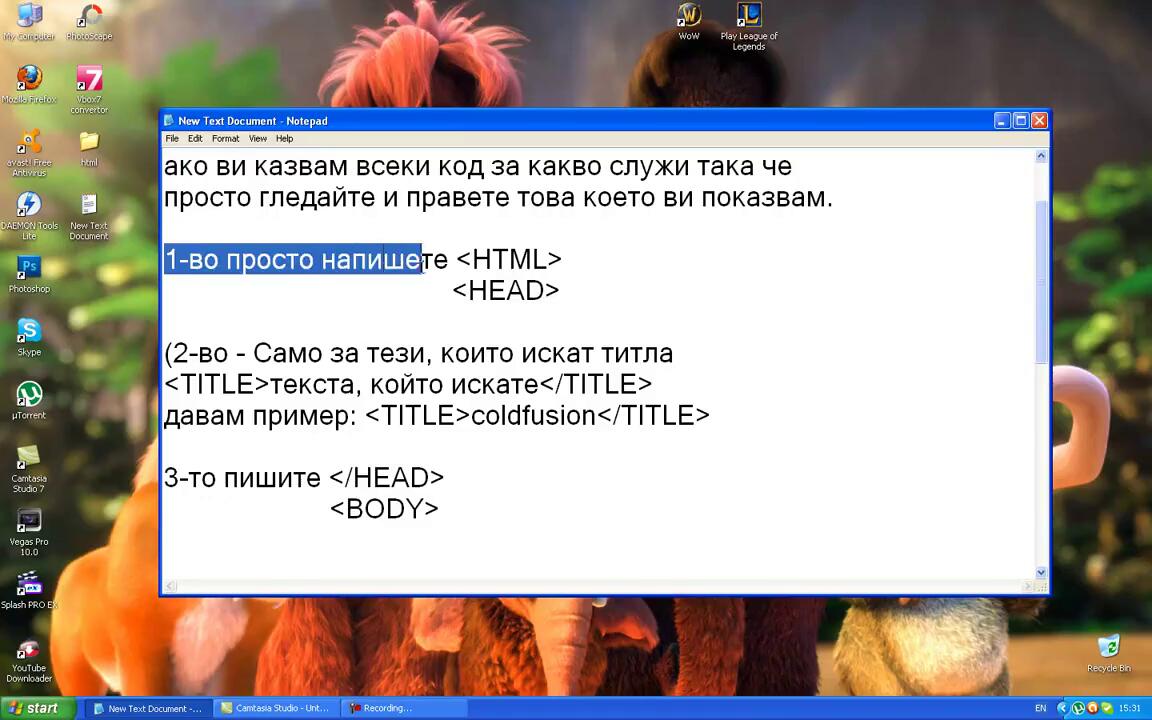Image resolution: width=1152 pixels, height=720 pixels.
Task: Click the horizontal scrollbar right arrow
Action: click(1027, 586)
